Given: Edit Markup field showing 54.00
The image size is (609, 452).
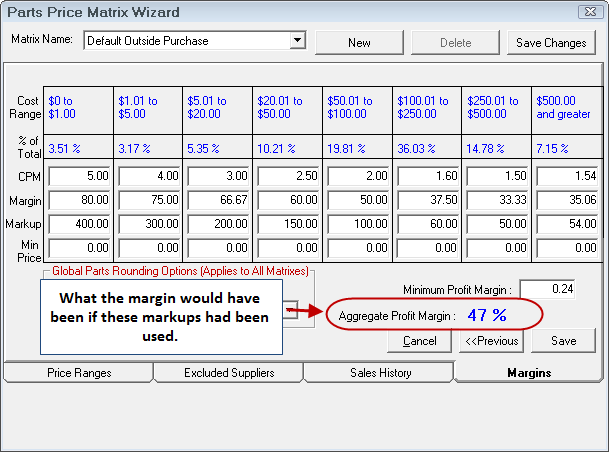Looking at the screenshot, I should [x=566, y=222].
